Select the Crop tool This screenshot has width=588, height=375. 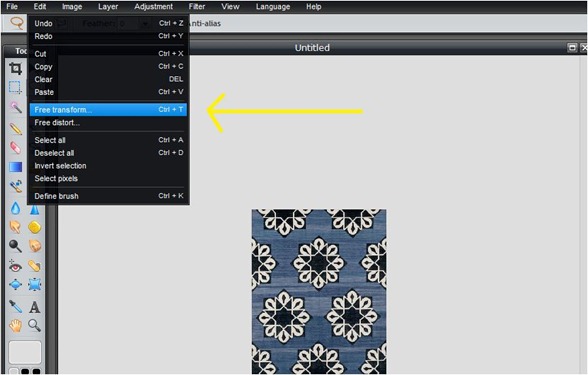coord(15,69)
